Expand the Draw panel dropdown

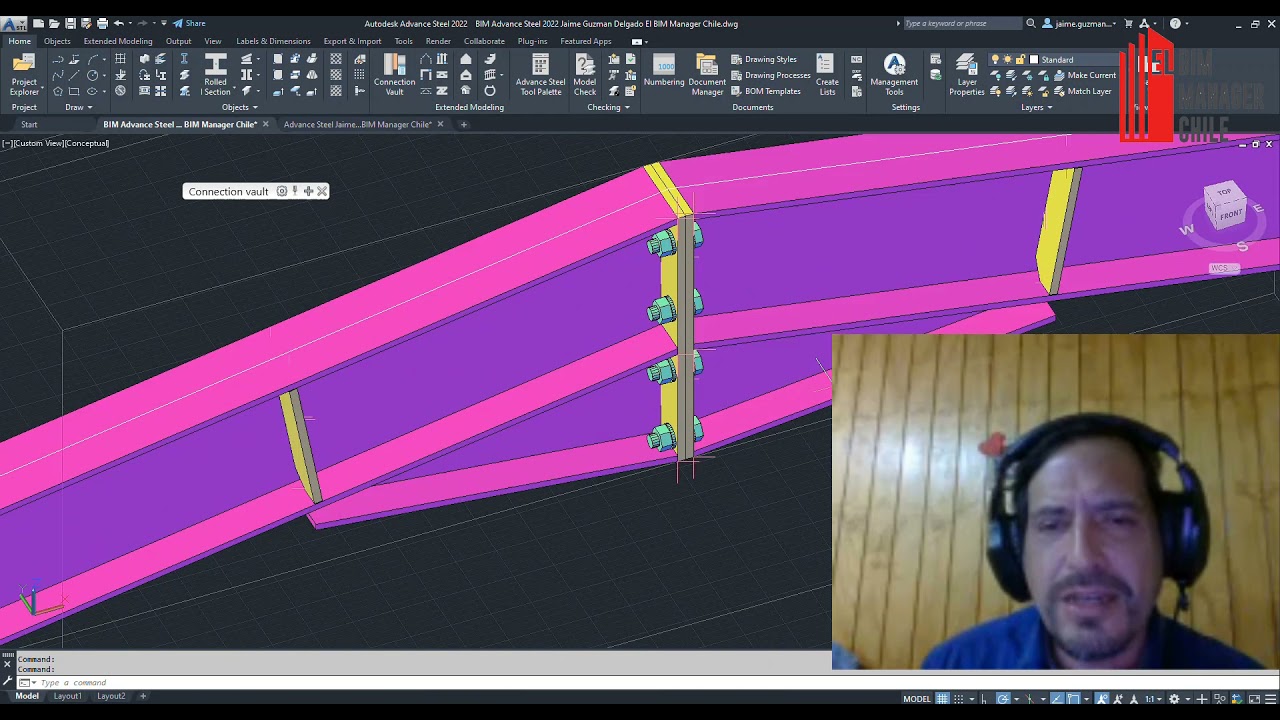[x=78, y=107]
